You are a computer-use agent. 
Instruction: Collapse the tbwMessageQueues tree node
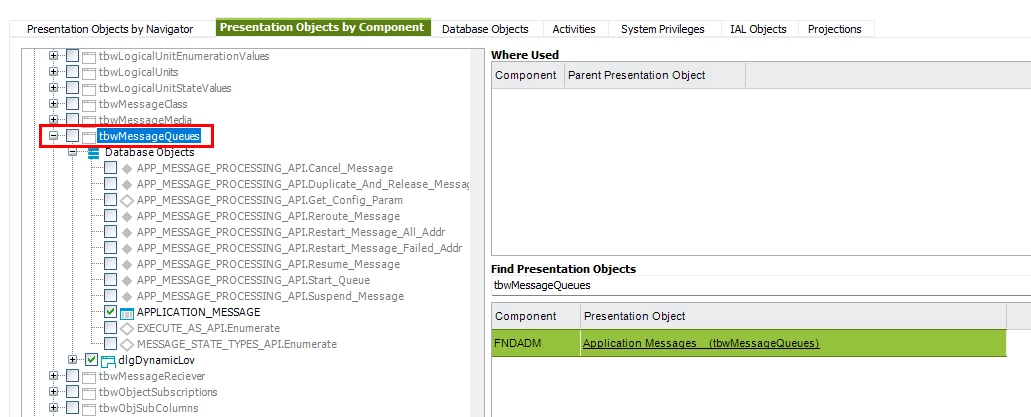54,136
